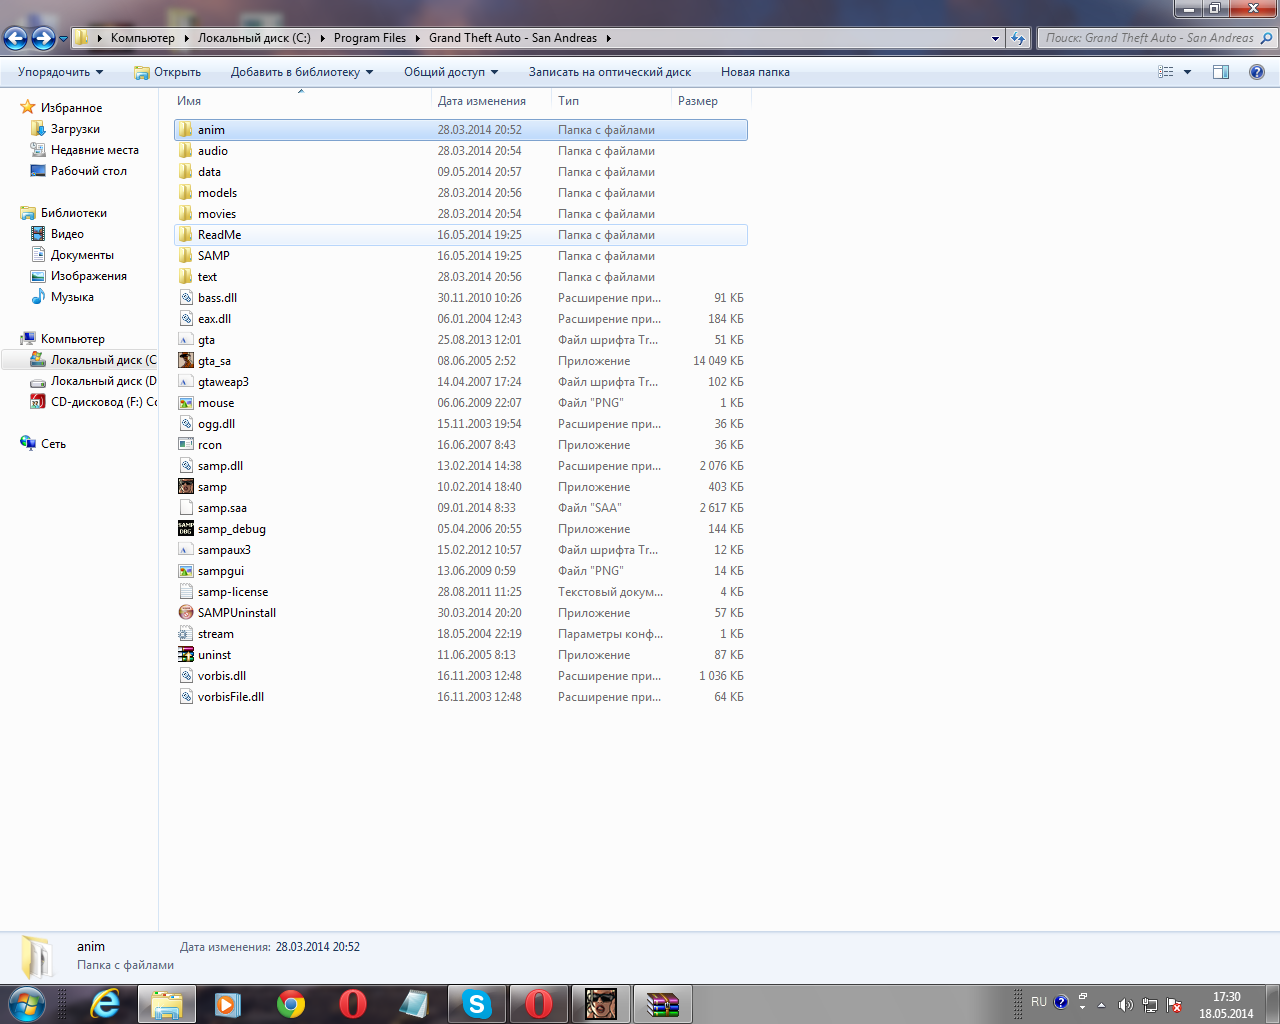Click Локальный диск (C:) breadcrumb
Screen dimensions: 1280x1024
point(254,38)
